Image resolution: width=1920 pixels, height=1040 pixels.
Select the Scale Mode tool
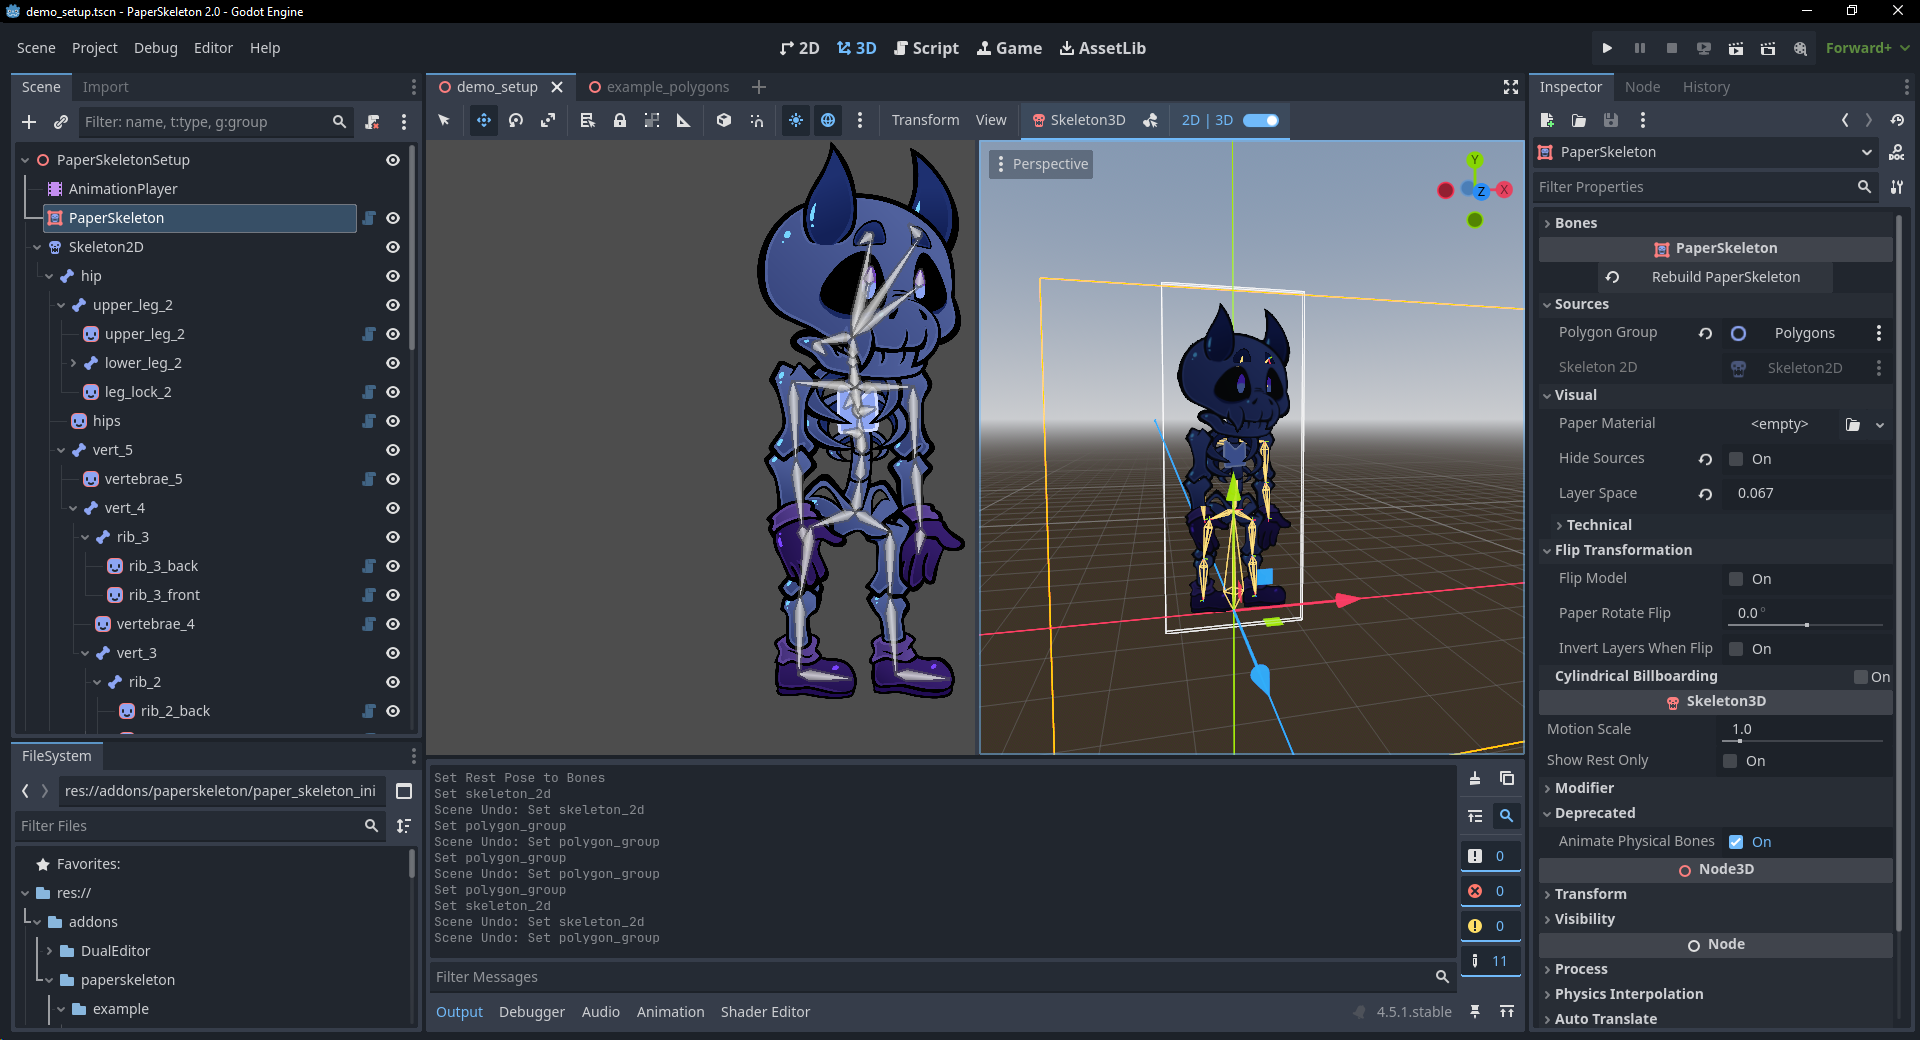click(x=548, y=120)
